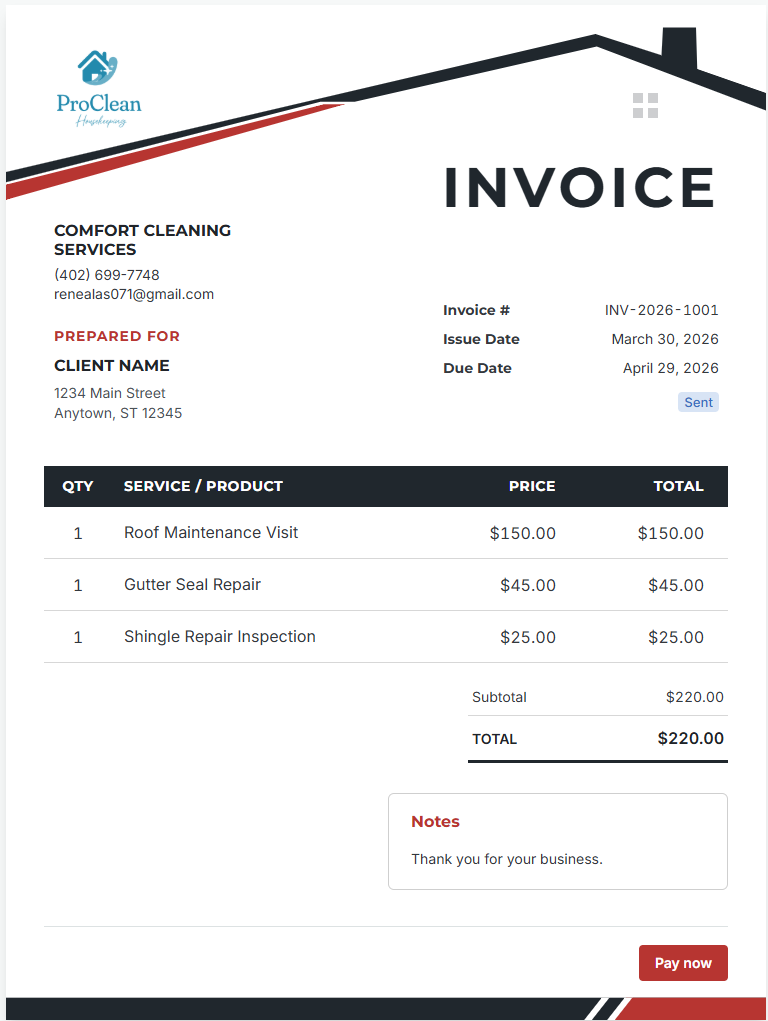Image resolution: width=768 pixels, height=1021 pixels.
Task: Click the Gutter Seal Repair row
Action: tap(386, 585)
